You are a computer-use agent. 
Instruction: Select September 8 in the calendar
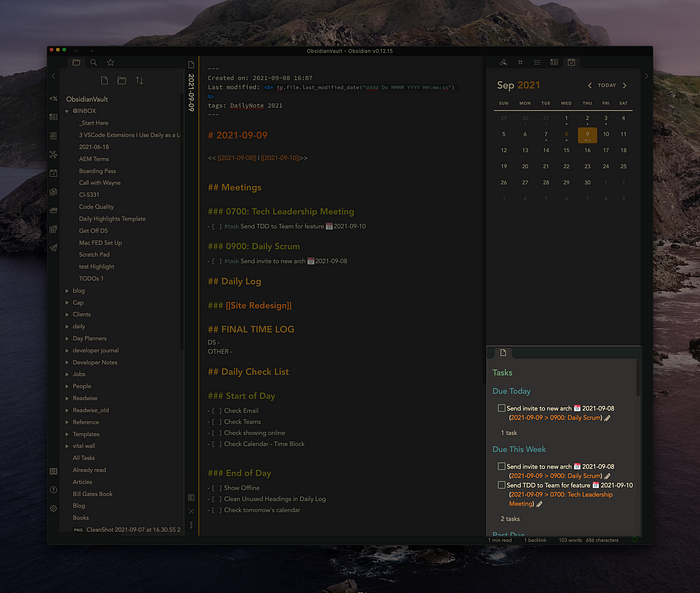point(566,134)
